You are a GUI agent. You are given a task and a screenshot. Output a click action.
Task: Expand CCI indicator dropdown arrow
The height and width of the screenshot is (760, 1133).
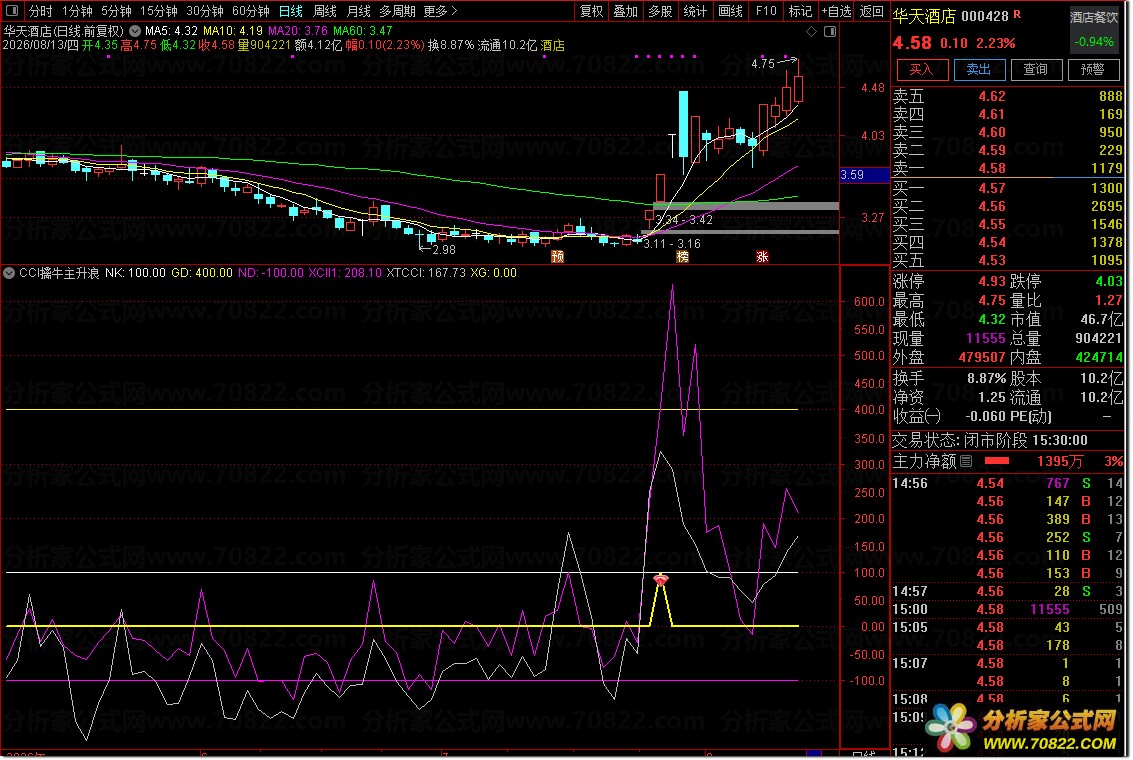(x=9, y=273)
